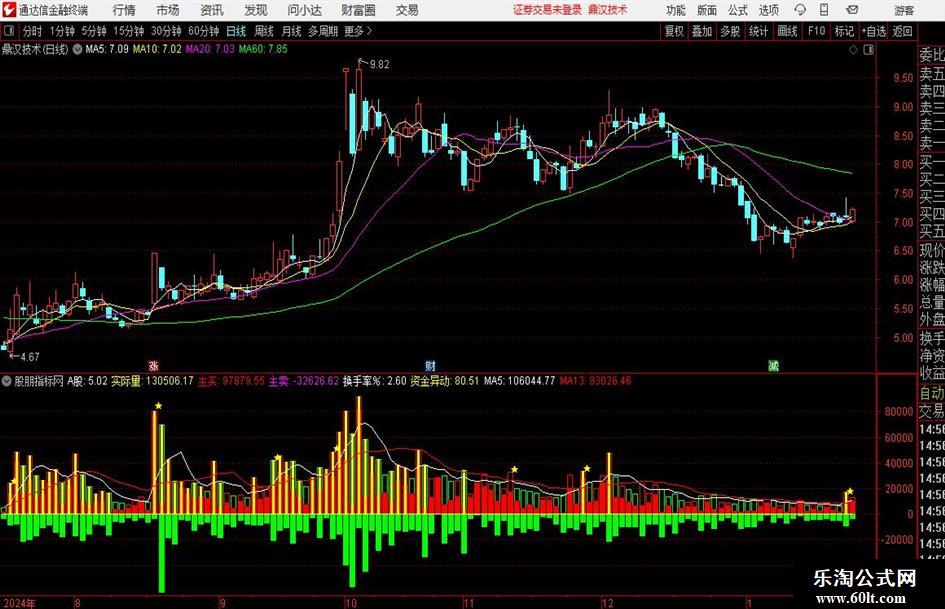Viewport: 945px width, 609px height.
Task: Open the 公式 menu
Action: (x=737, y=10)
